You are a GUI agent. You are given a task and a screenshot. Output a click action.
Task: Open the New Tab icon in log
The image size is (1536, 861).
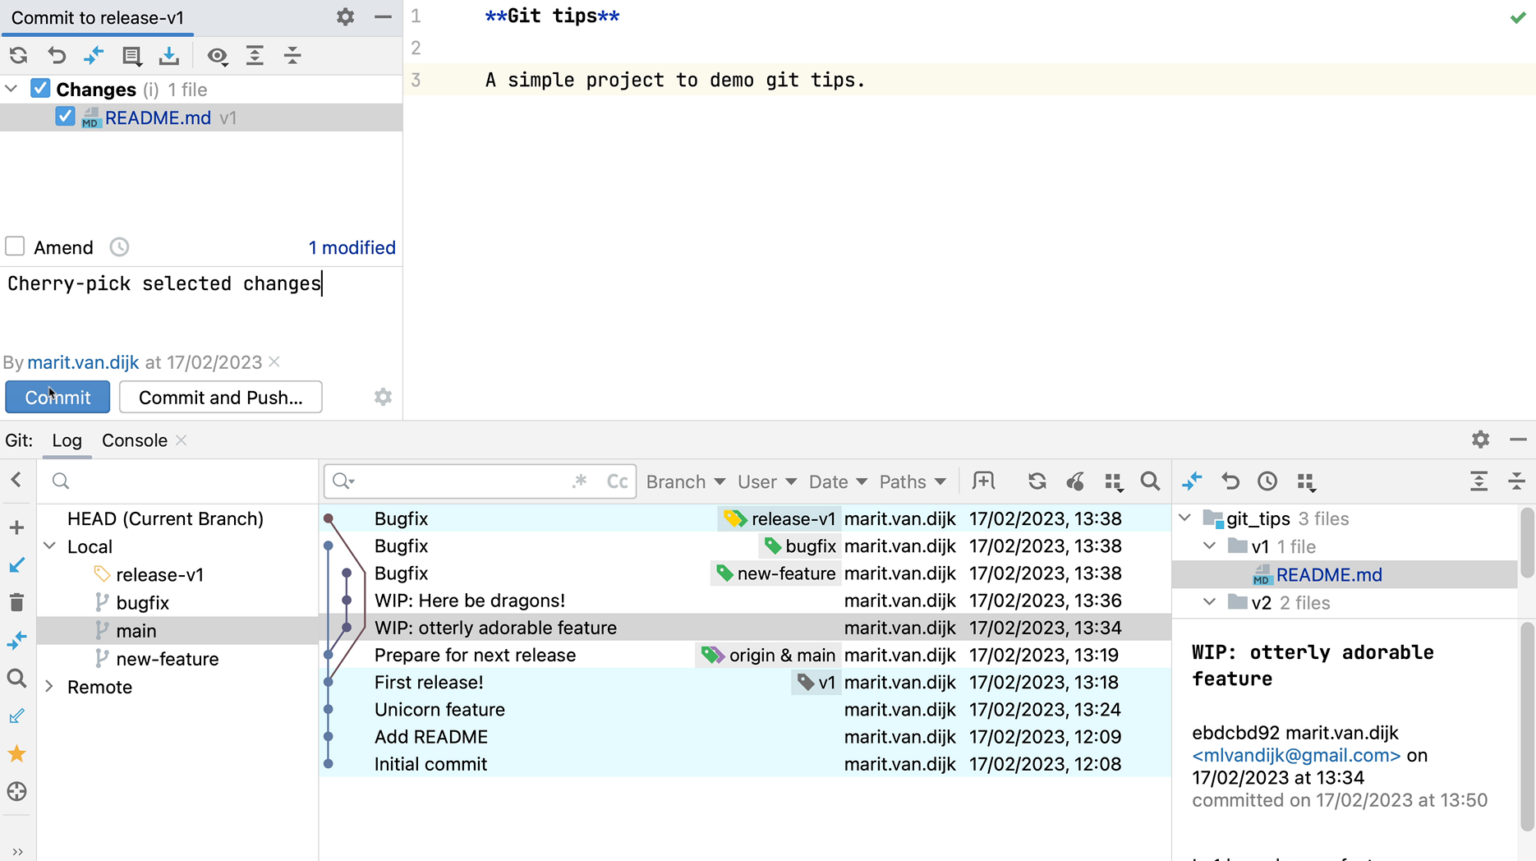click(x=984, y=482)
